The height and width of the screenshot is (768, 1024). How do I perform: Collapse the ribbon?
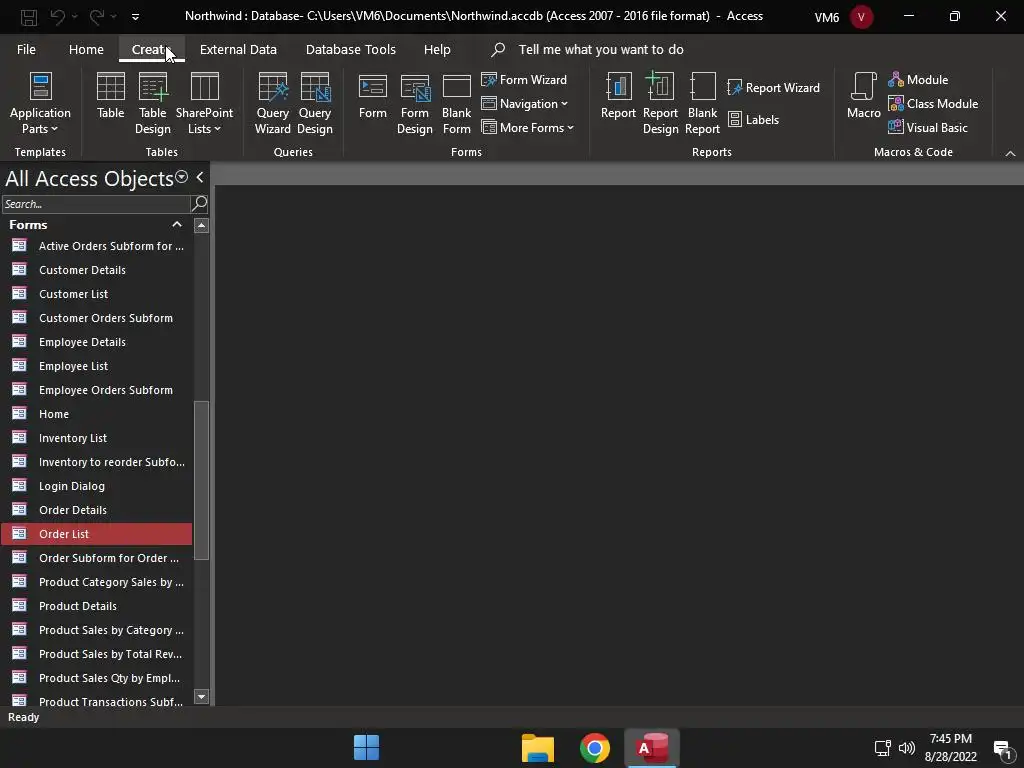[x=1010, y=153]
